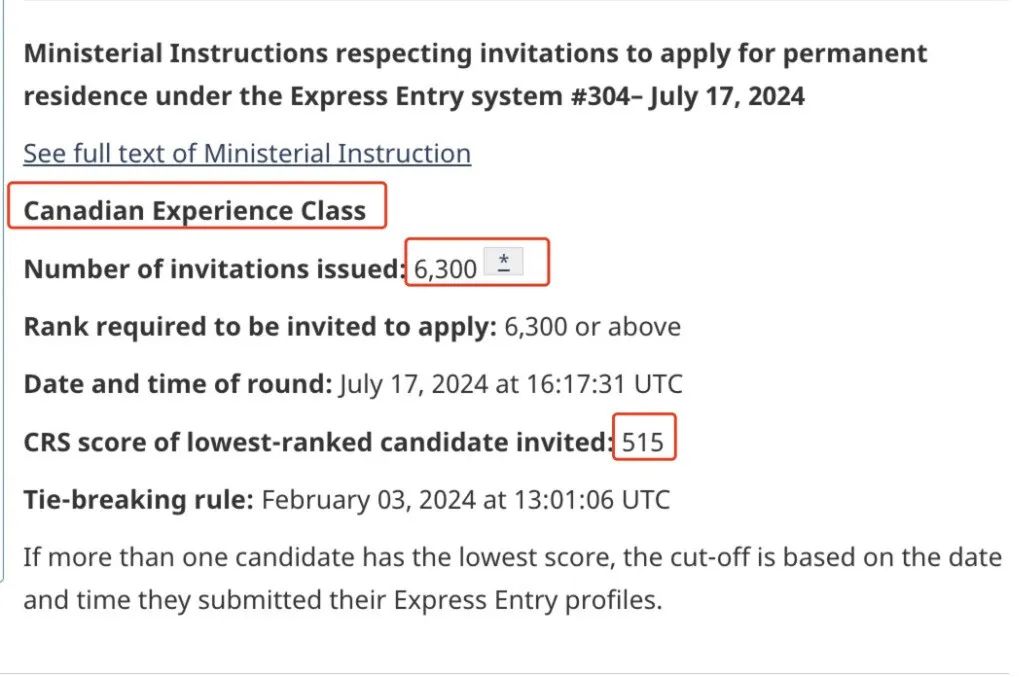Image resolution: width=1023 pixels, height=677 pixels.
Task: Click the asterisk footnote beside 6,300
Action: pos(503,262)
